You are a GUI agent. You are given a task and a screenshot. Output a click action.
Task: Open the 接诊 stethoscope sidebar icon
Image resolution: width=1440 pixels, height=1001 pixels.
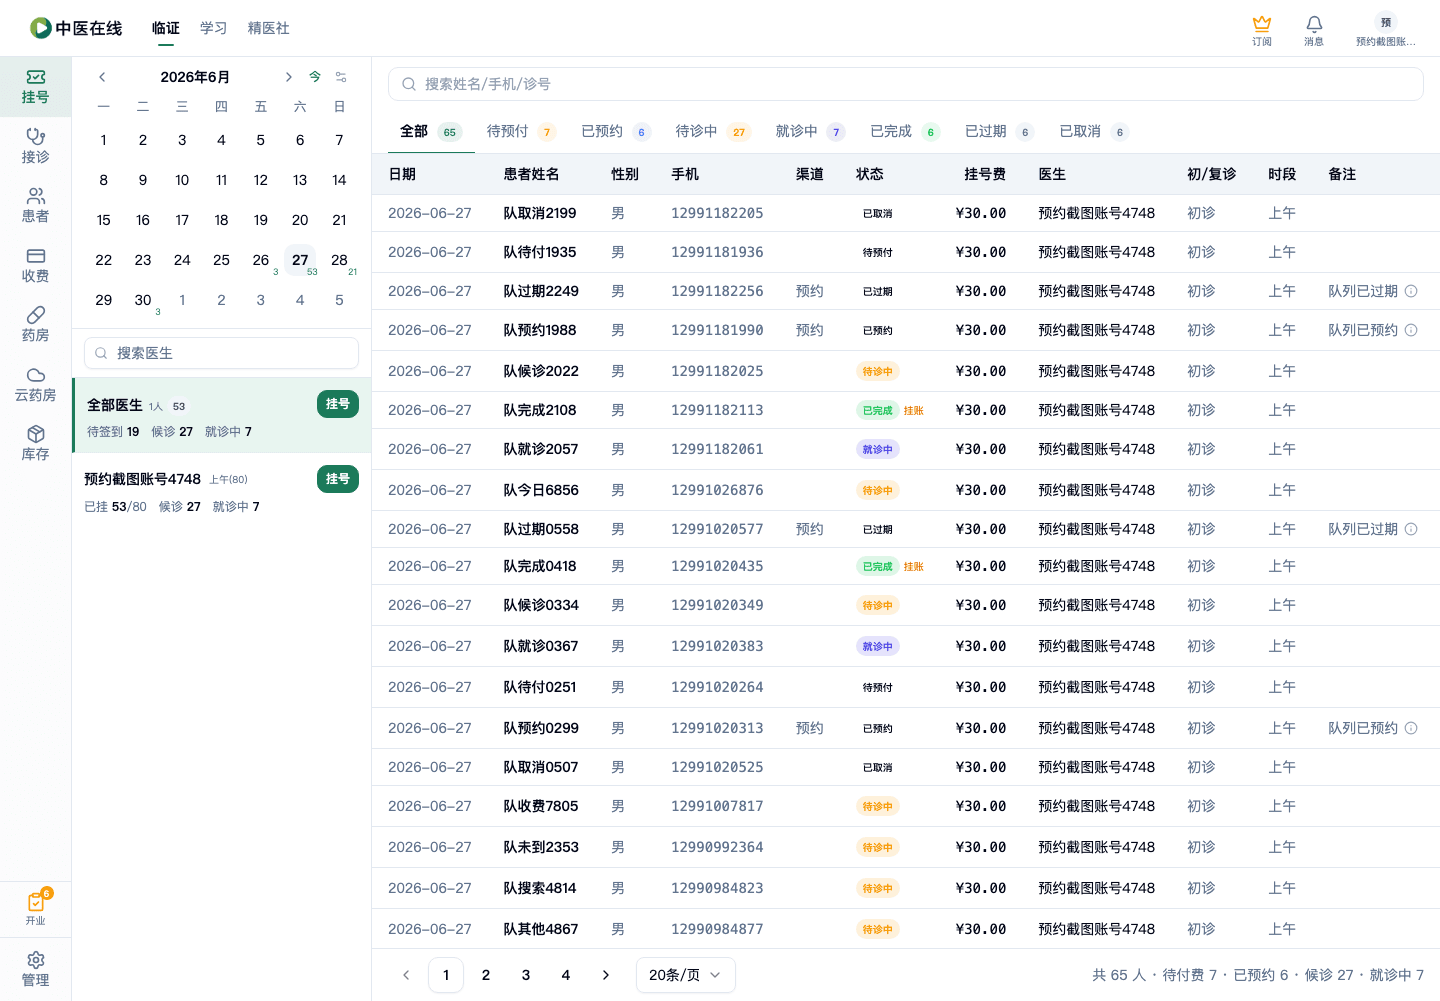(35, 146)
